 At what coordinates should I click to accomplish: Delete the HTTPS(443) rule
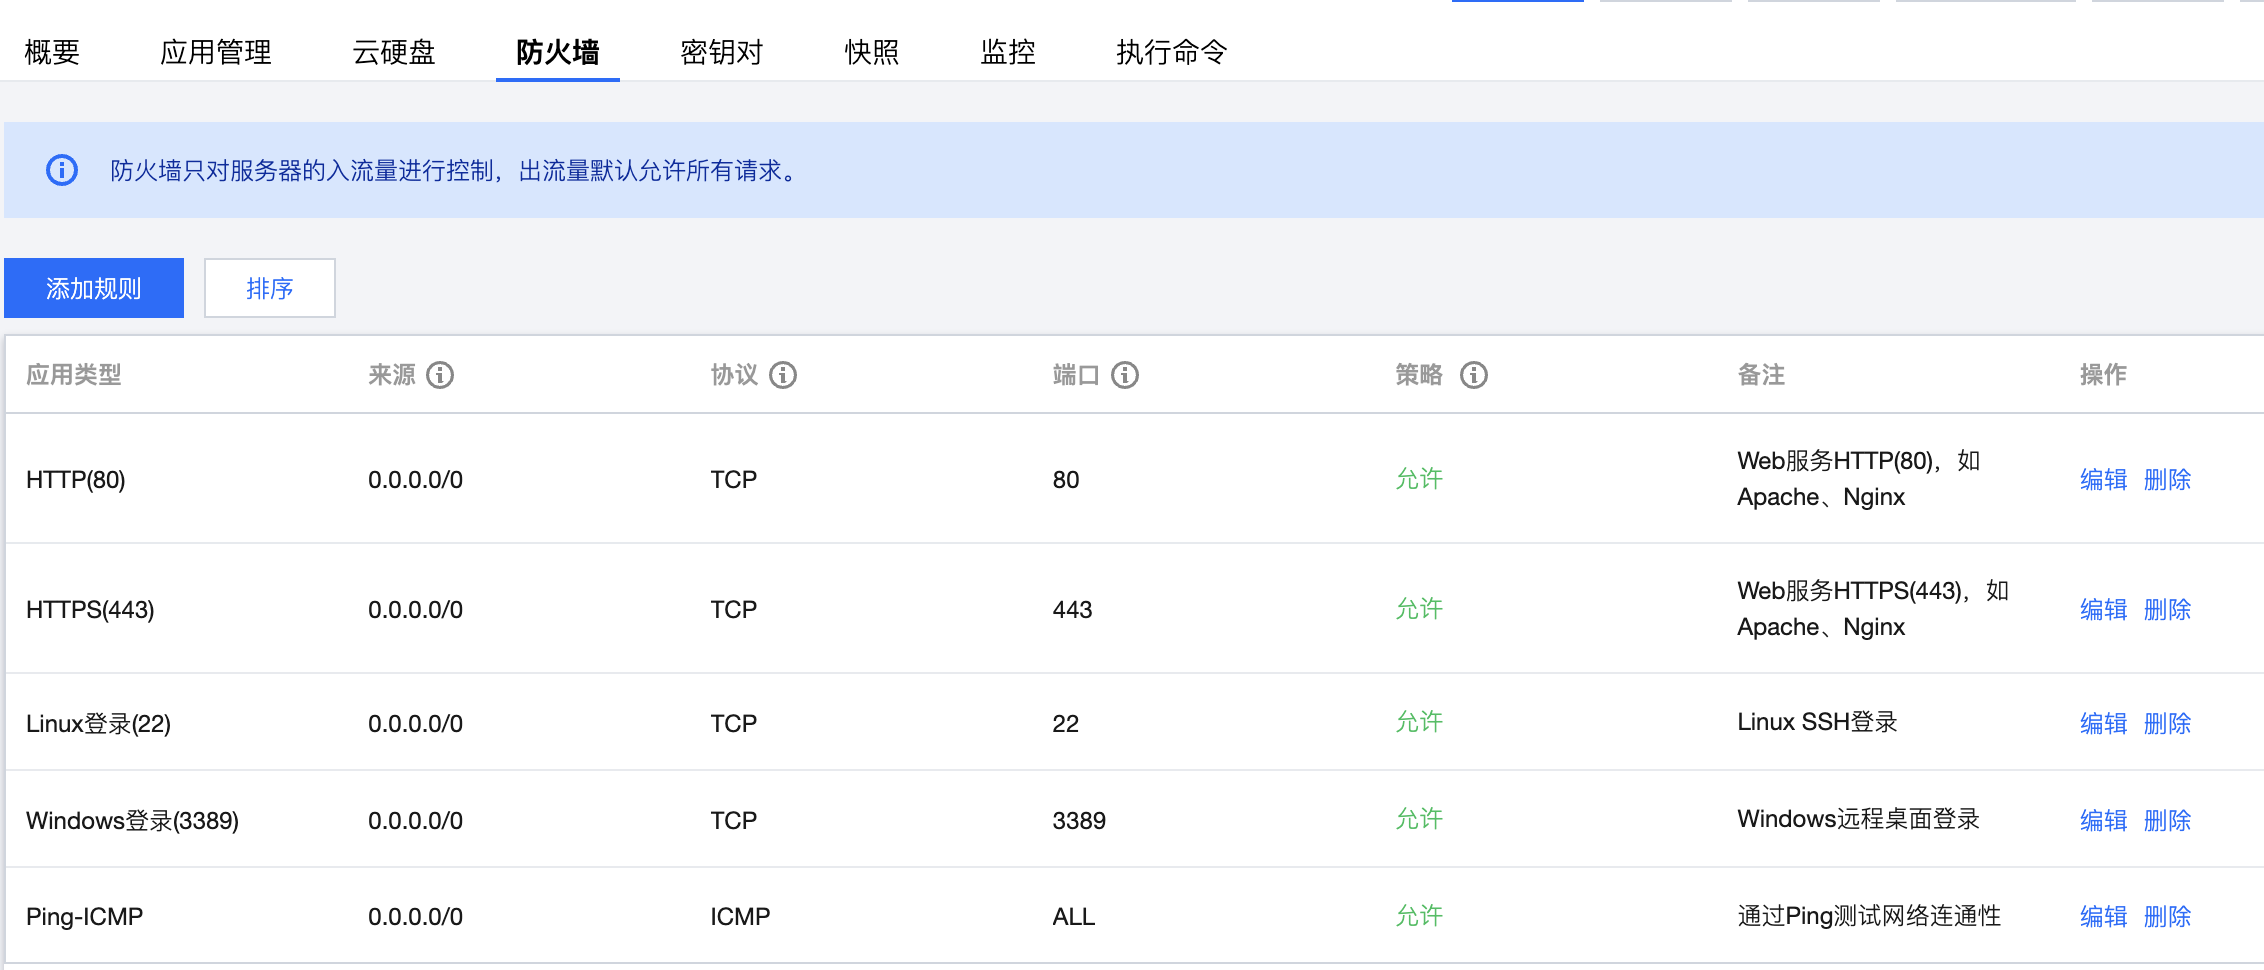click(2168, 609)
